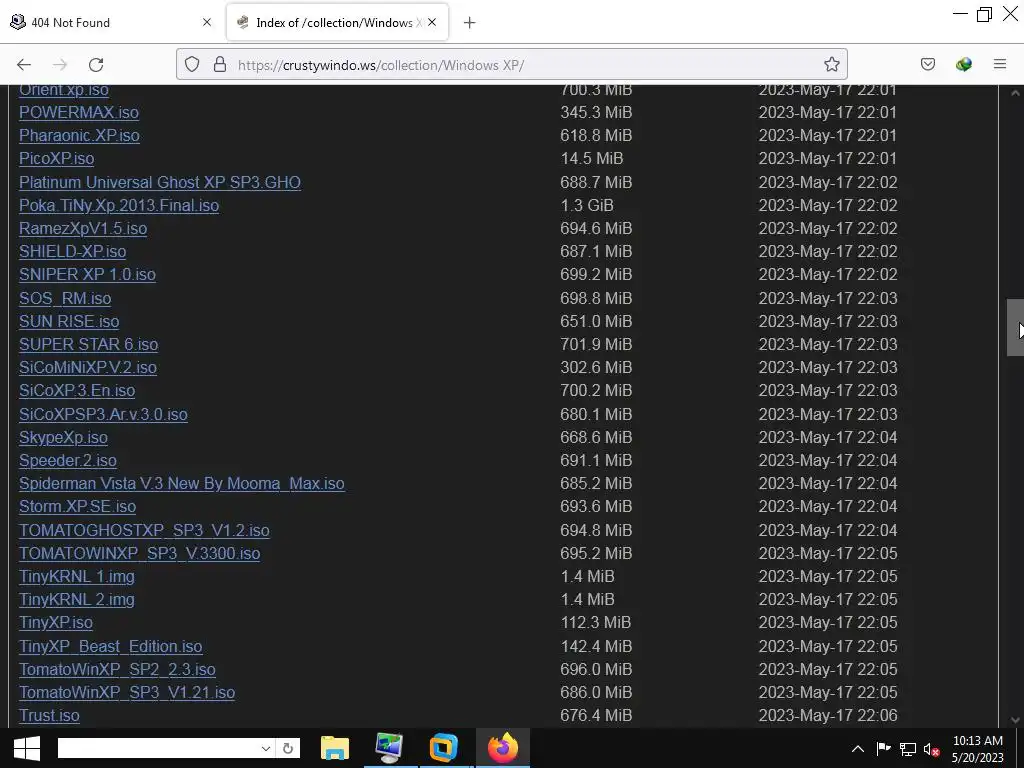Download Platinum Universal Ghost XP SP3.GHO
The width and height of the screenshot is (1024, 768).
point(160,182)
